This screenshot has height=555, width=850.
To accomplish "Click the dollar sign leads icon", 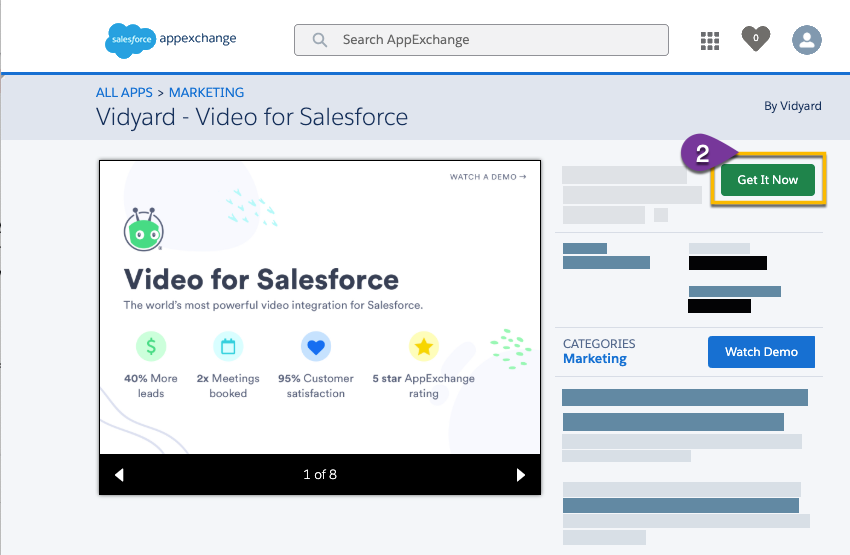I will click(151, 346).
